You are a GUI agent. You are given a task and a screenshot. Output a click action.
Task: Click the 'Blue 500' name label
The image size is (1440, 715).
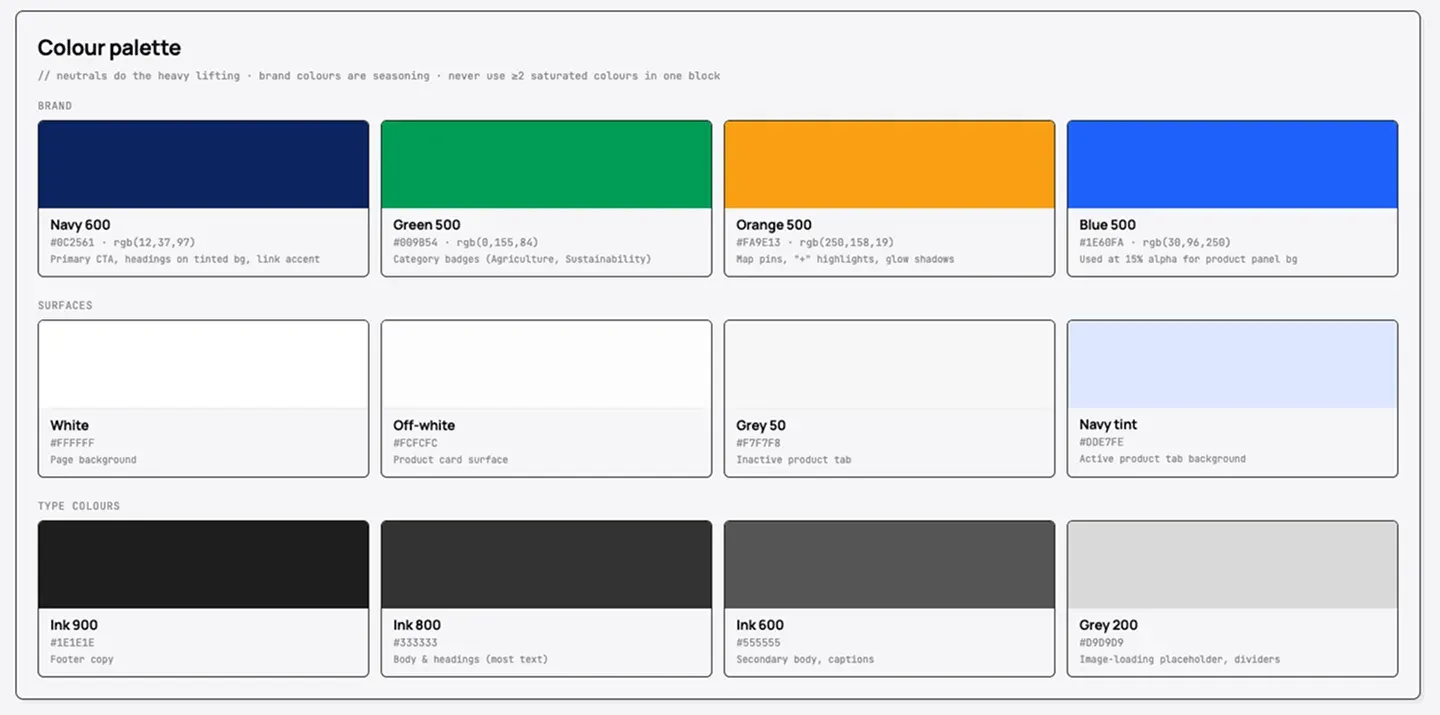tap(1108, 225)
